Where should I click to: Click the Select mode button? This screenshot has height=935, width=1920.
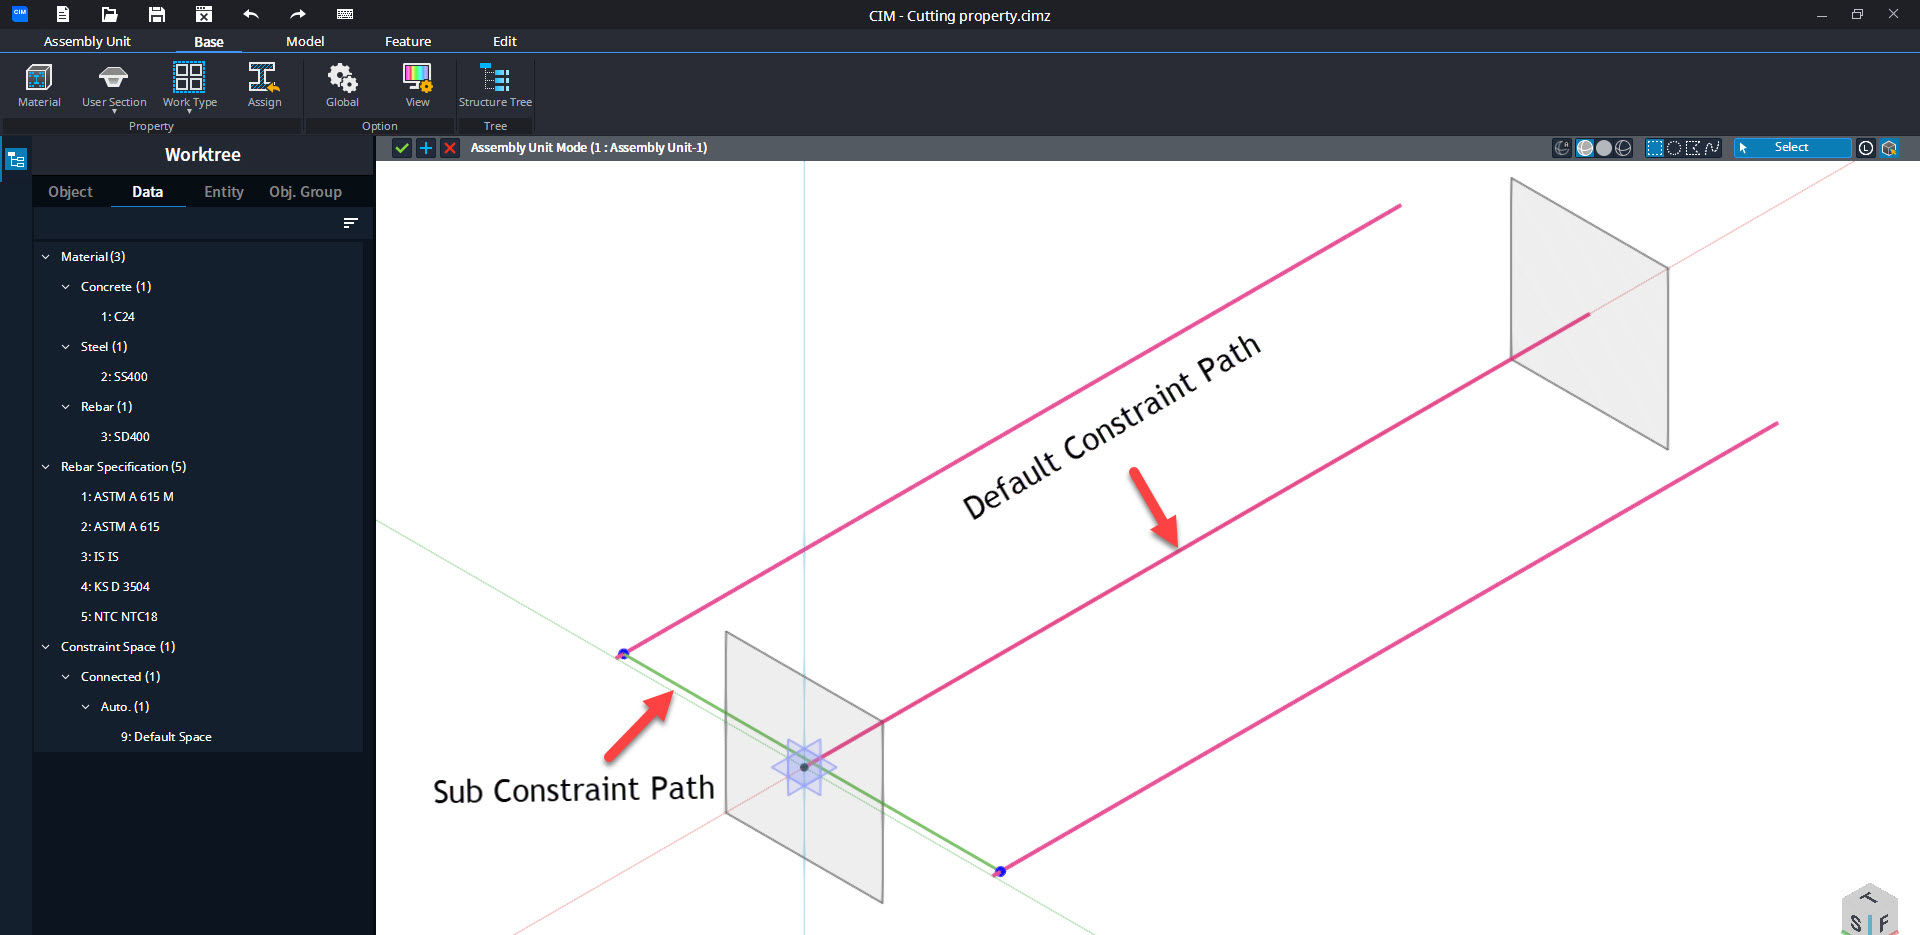[x=1791, y=148]
